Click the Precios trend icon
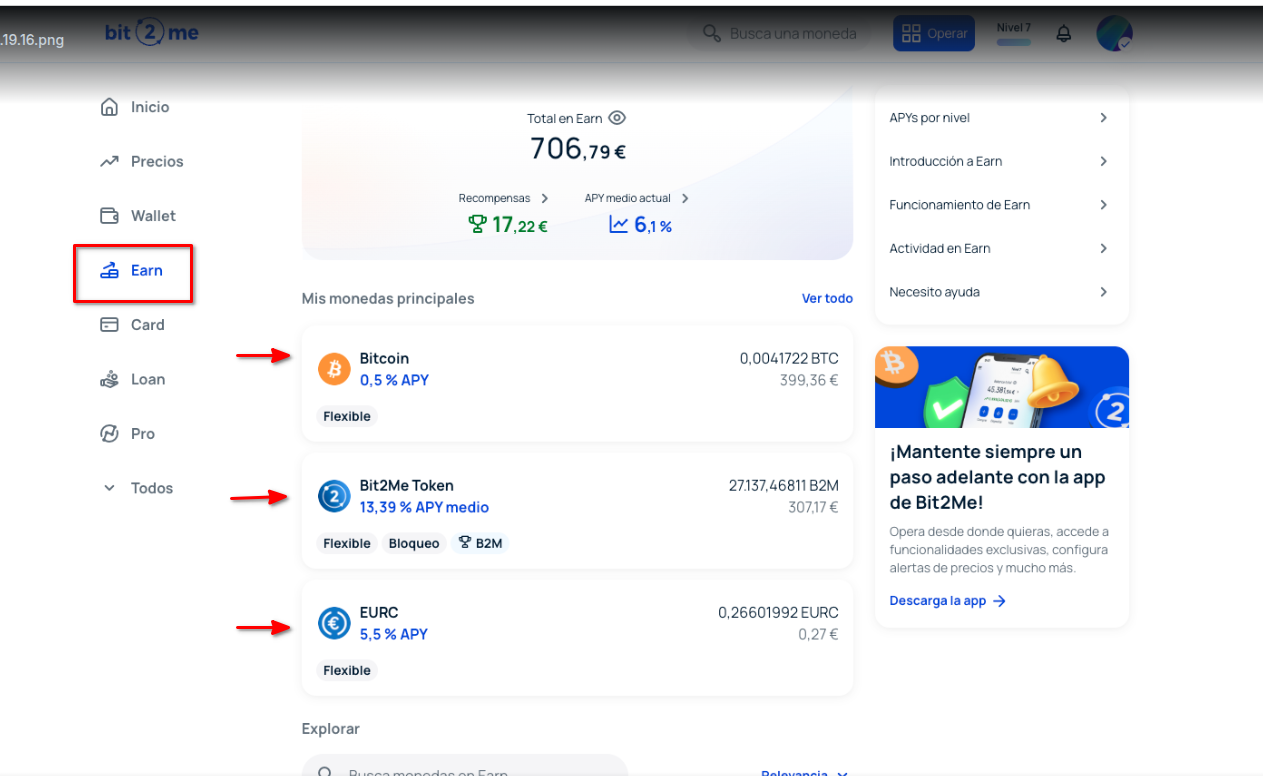The image size is (1263, 776). [x=109, y=161]
